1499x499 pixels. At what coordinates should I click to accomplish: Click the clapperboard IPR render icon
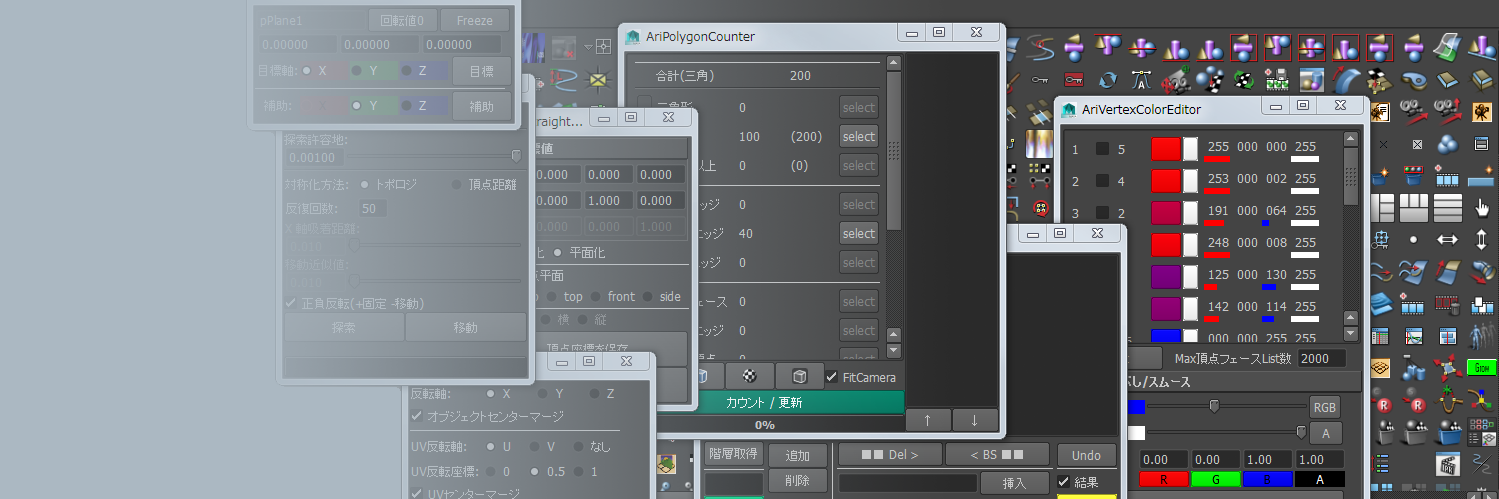point(1448,463)
